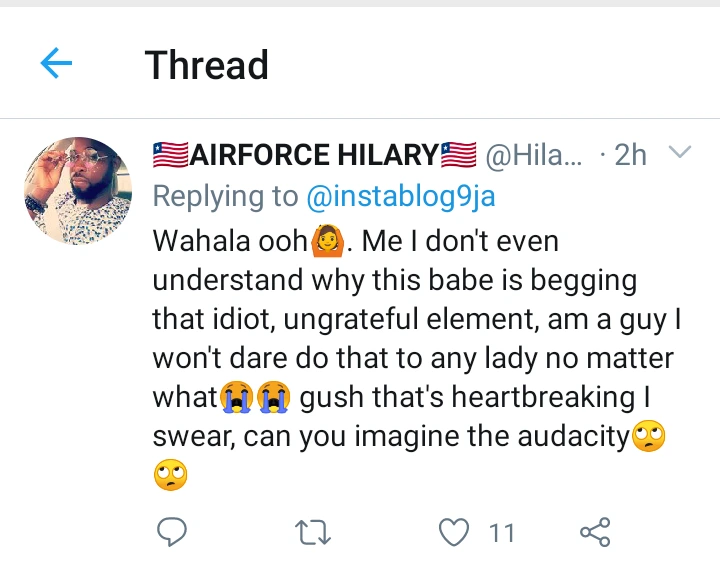Go back using the blue arrow
Image resolution: width=720 pixels, height=567 pixels.
56,65
